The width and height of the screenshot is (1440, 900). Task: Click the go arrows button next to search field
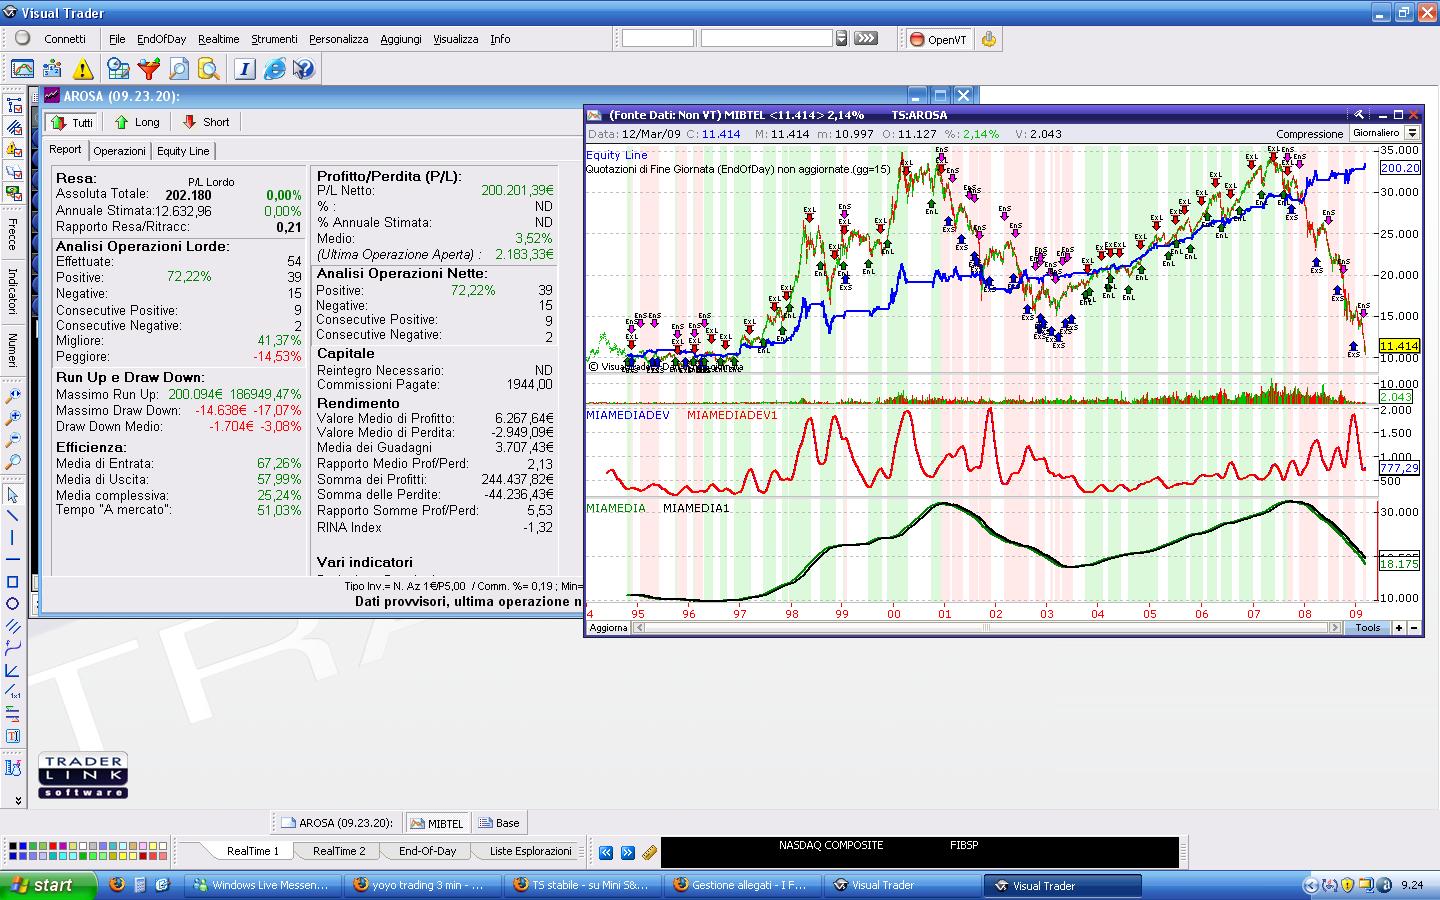coord(866,38)
